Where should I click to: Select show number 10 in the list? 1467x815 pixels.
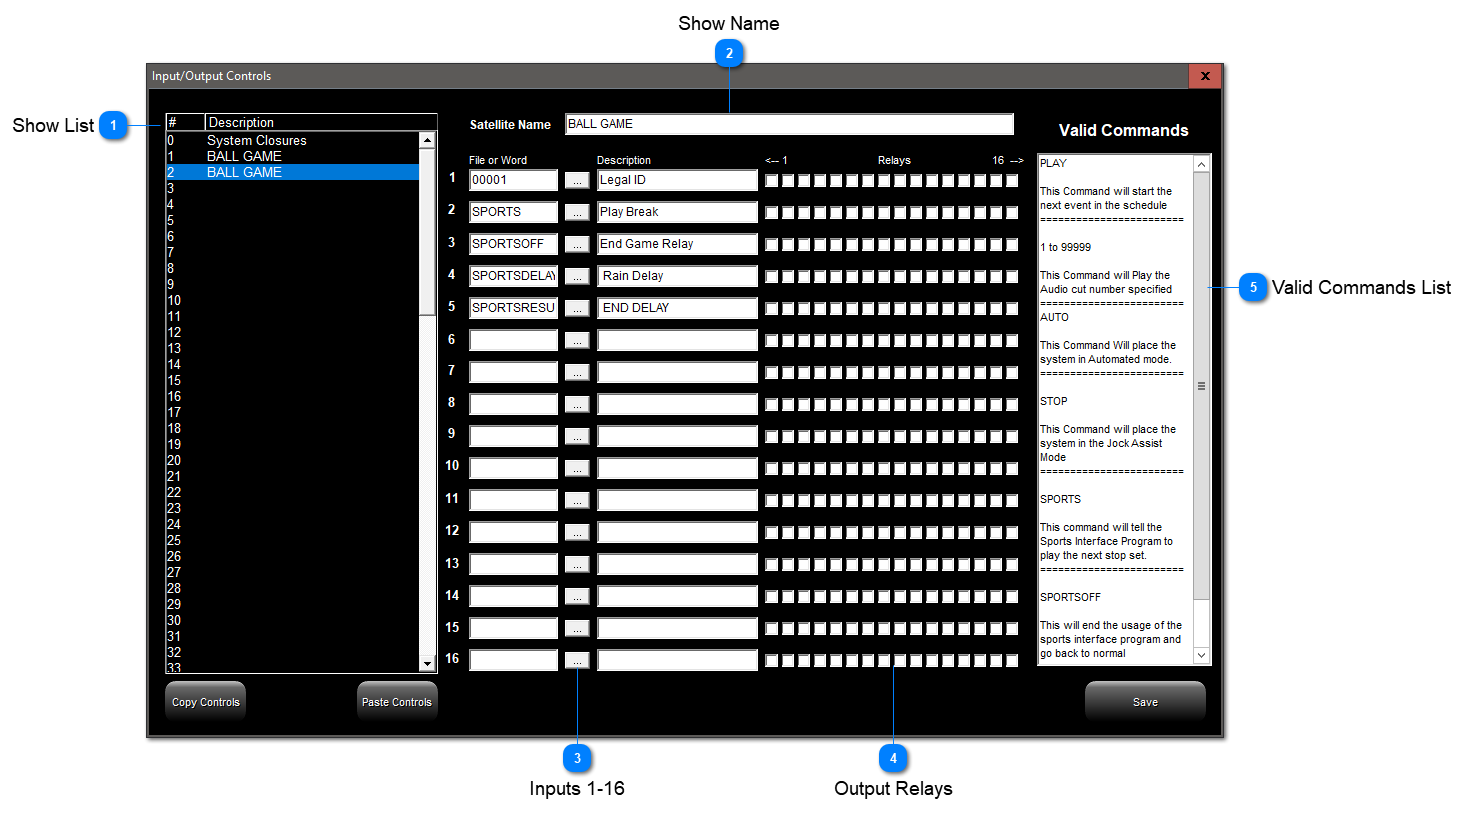[292, 300]
